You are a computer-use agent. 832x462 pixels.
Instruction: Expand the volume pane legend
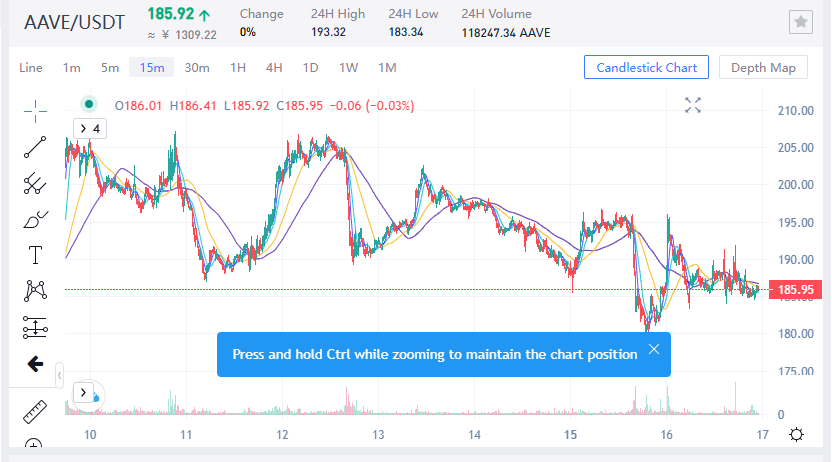[83, 393]
